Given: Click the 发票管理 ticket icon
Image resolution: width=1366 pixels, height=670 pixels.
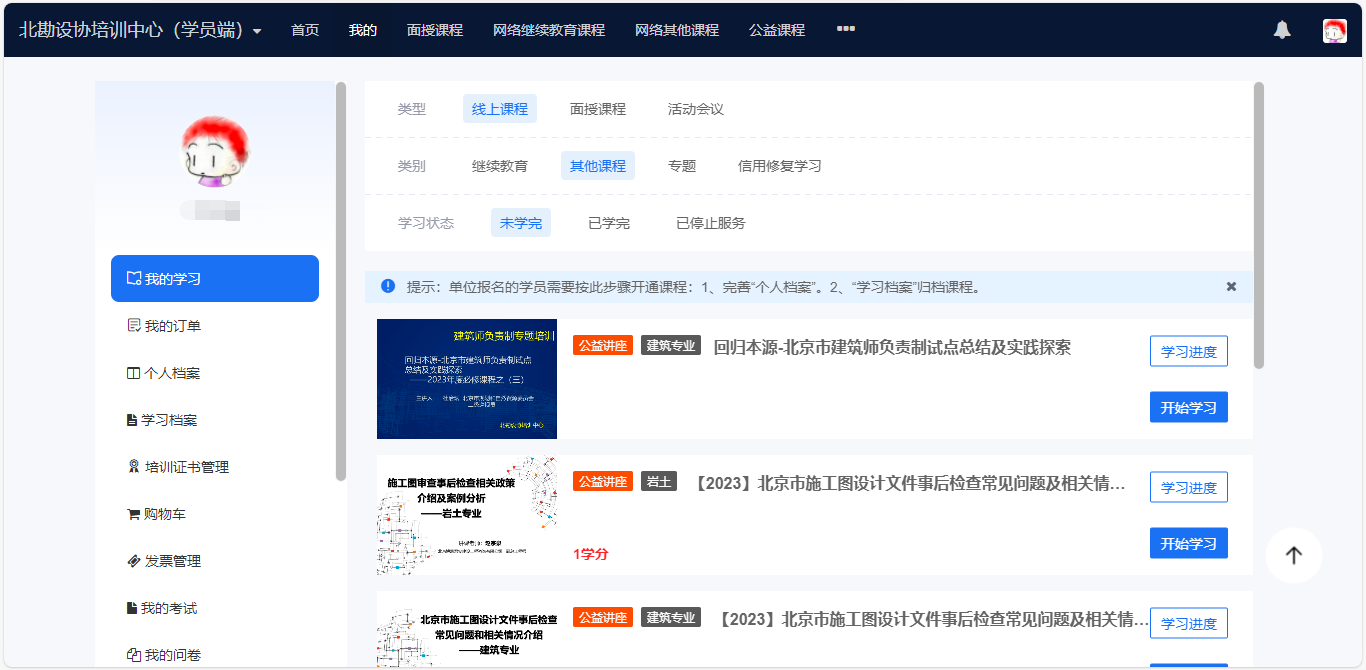Looking at the screenshot, I should (x=133, y=561).
